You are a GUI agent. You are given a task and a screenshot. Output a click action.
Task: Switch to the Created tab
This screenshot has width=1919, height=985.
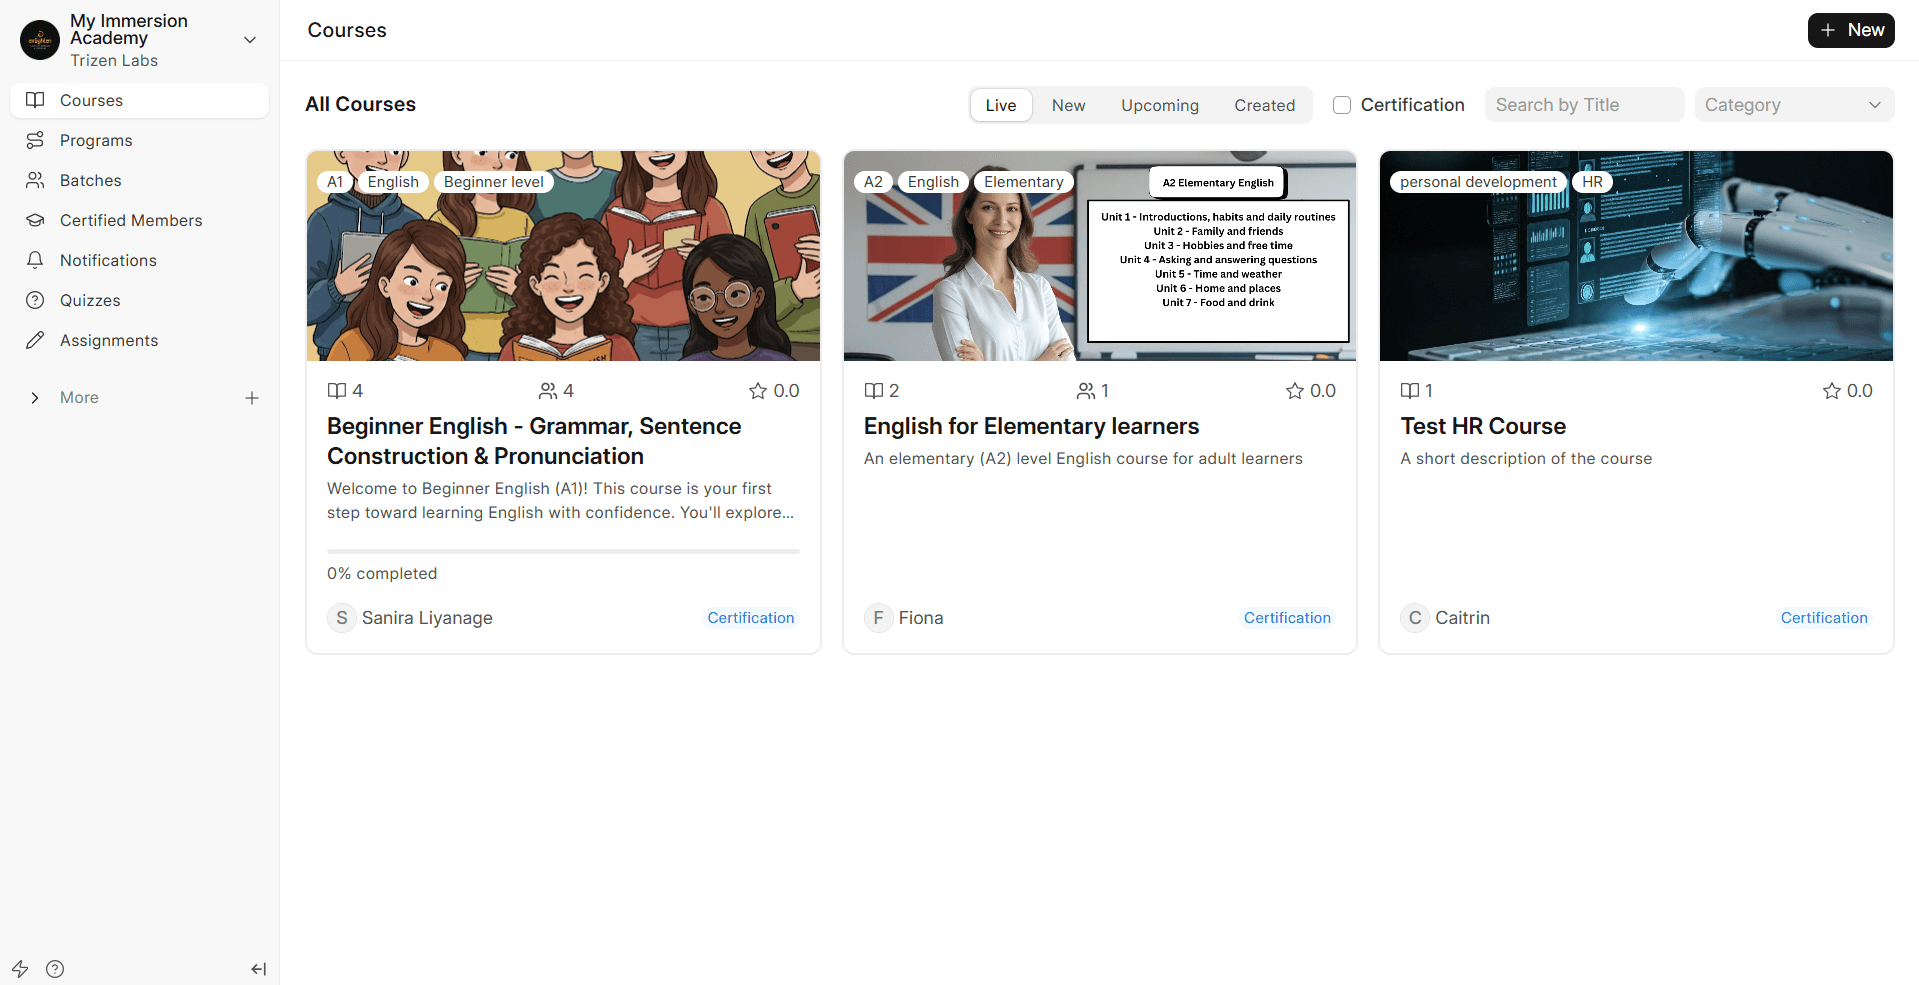click(1264, 105)
